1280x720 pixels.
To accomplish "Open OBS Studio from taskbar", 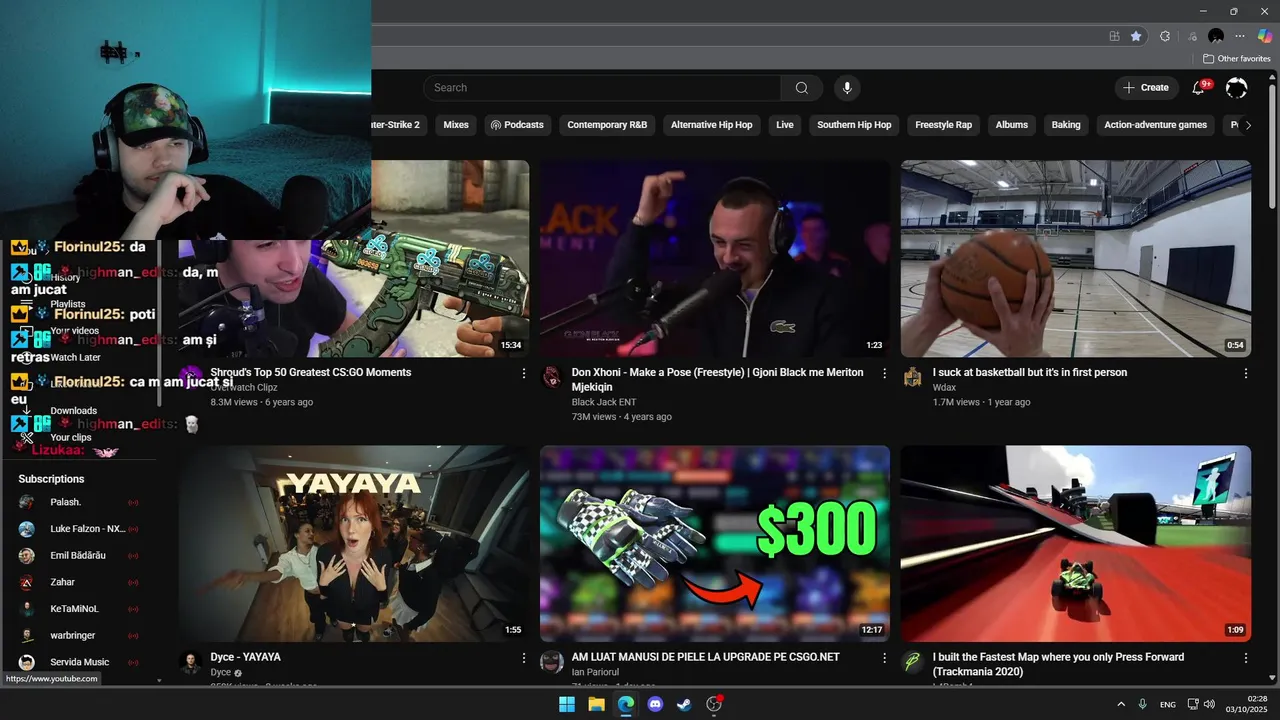I will click(714, 704).
